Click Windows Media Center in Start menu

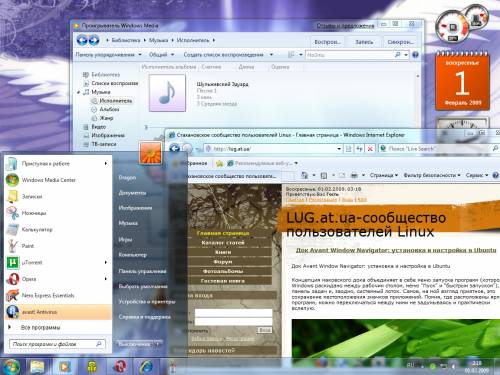[57, 180]
